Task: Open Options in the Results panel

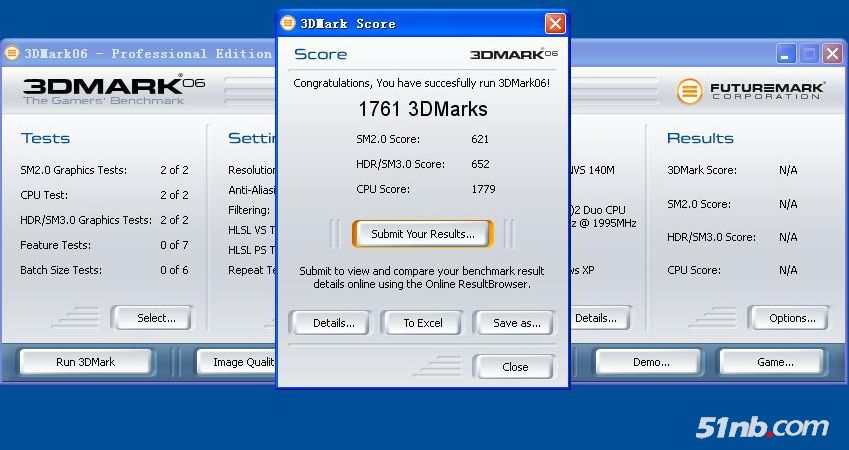Action: (792, 318)
